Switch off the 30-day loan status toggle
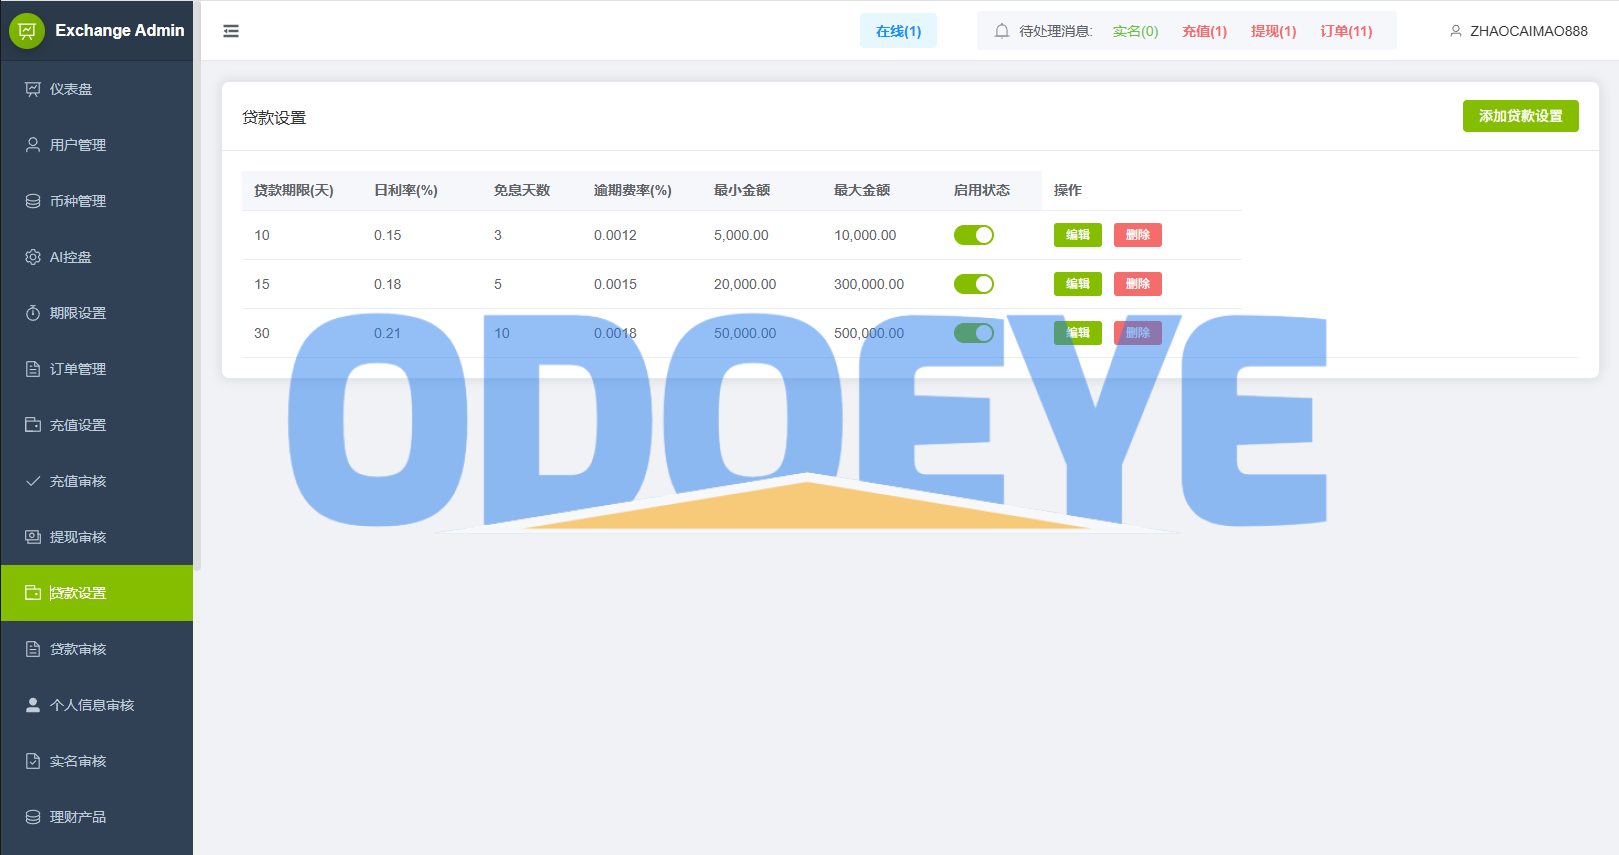This screenshot has height=855, width=1619. tap(973, 333)
